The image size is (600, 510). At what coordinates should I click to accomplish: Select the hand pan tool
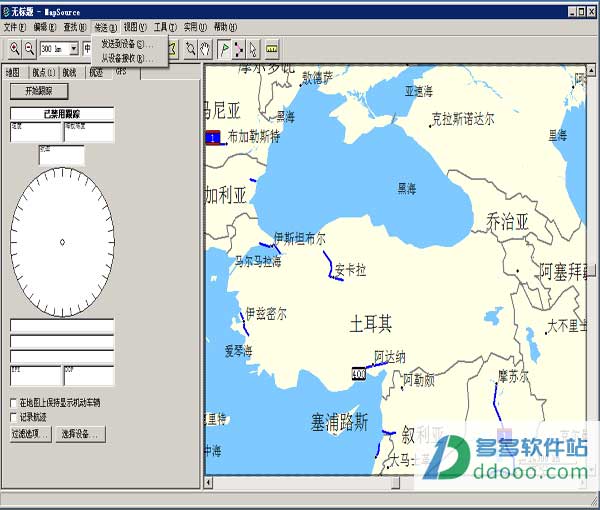pyautogui.click(x=205, y=49)
